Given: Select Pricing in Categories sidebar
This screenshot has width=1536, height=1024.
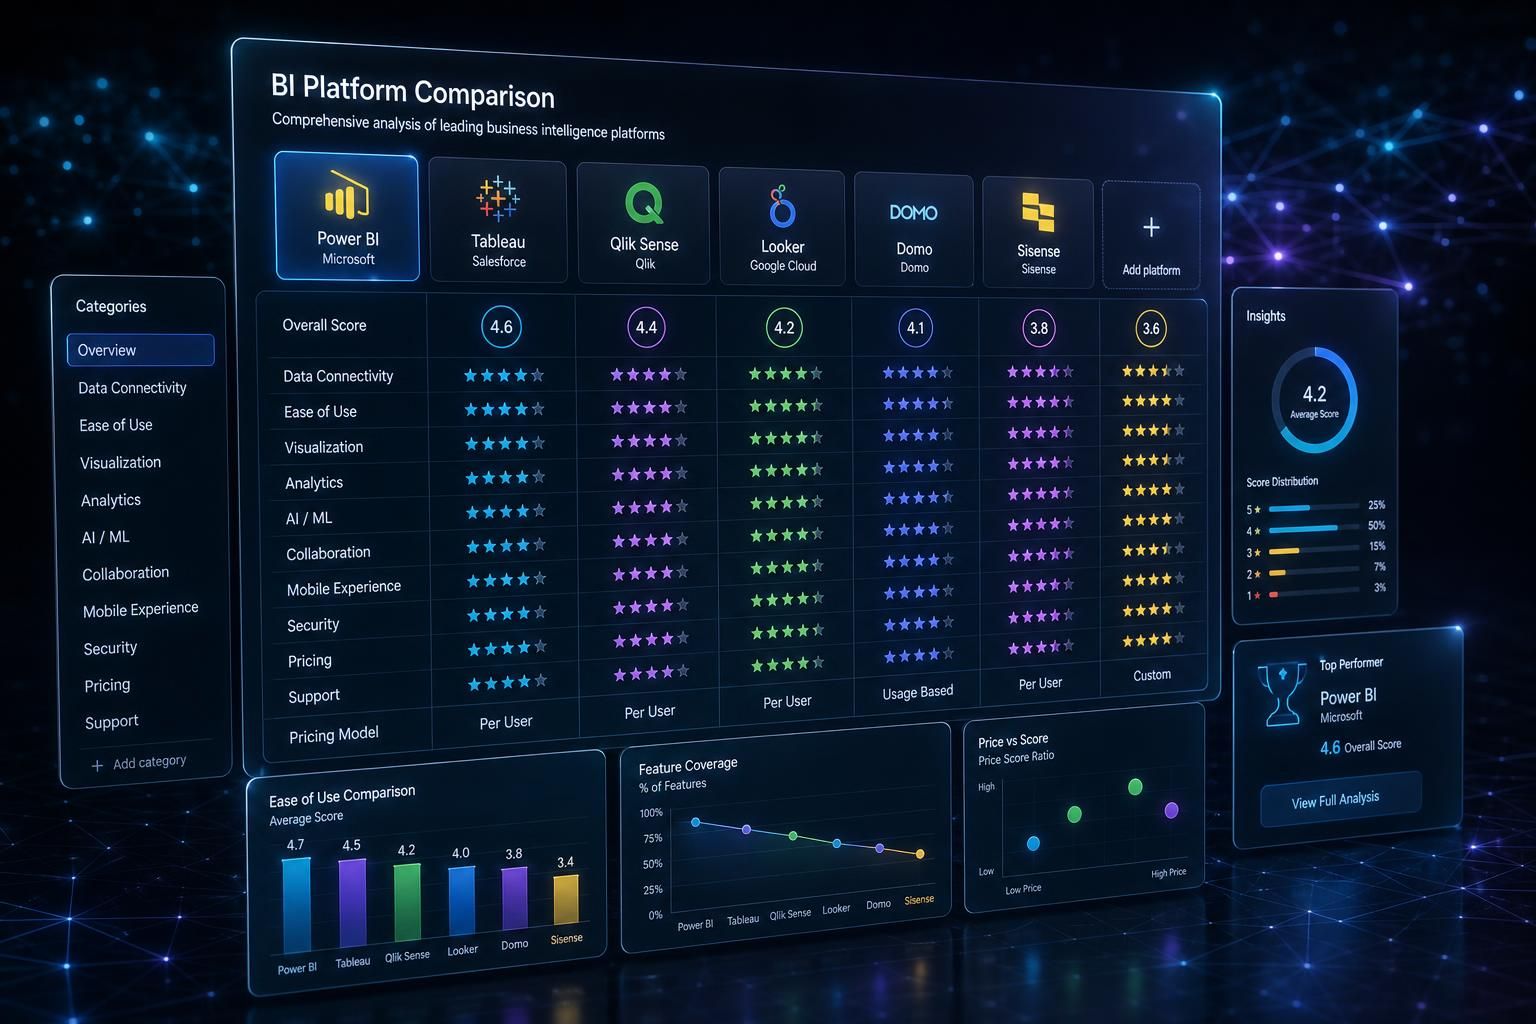Looking at the screenshot, I should tap(107, 685).
